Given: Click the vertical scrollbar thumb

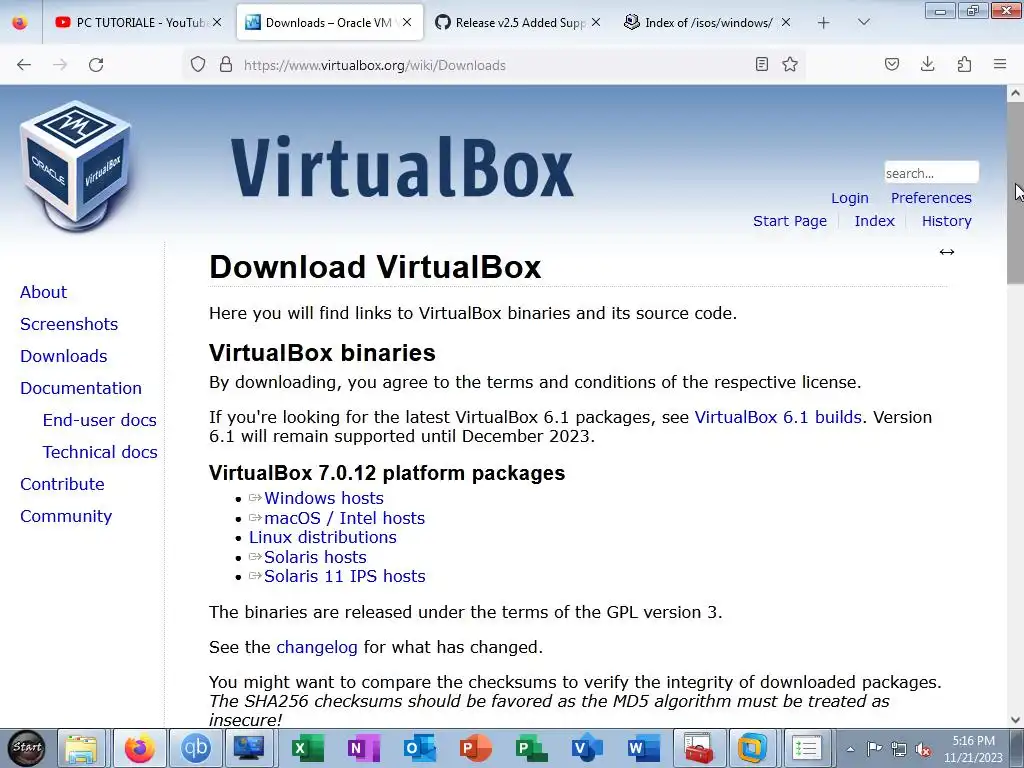Looking at the screenshot, I should click(x=1015, y=193).
